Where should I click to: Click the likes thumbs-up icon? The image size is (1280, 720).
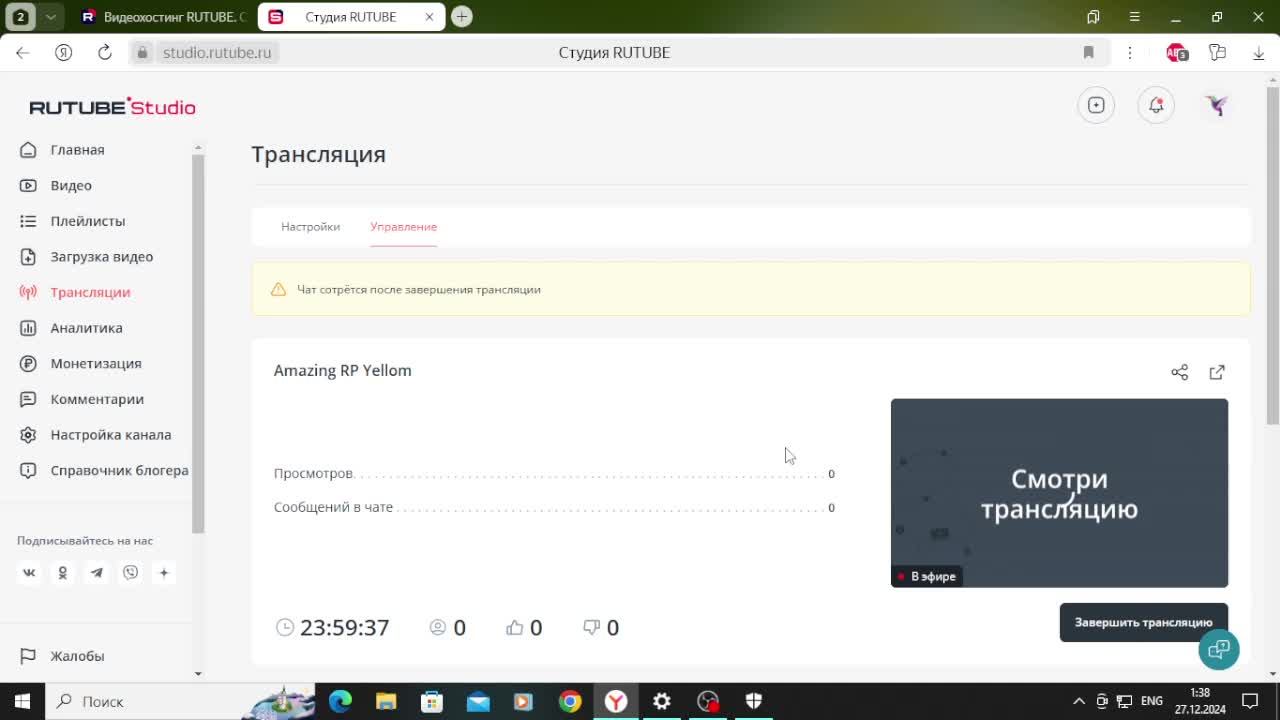pos(515,628)
